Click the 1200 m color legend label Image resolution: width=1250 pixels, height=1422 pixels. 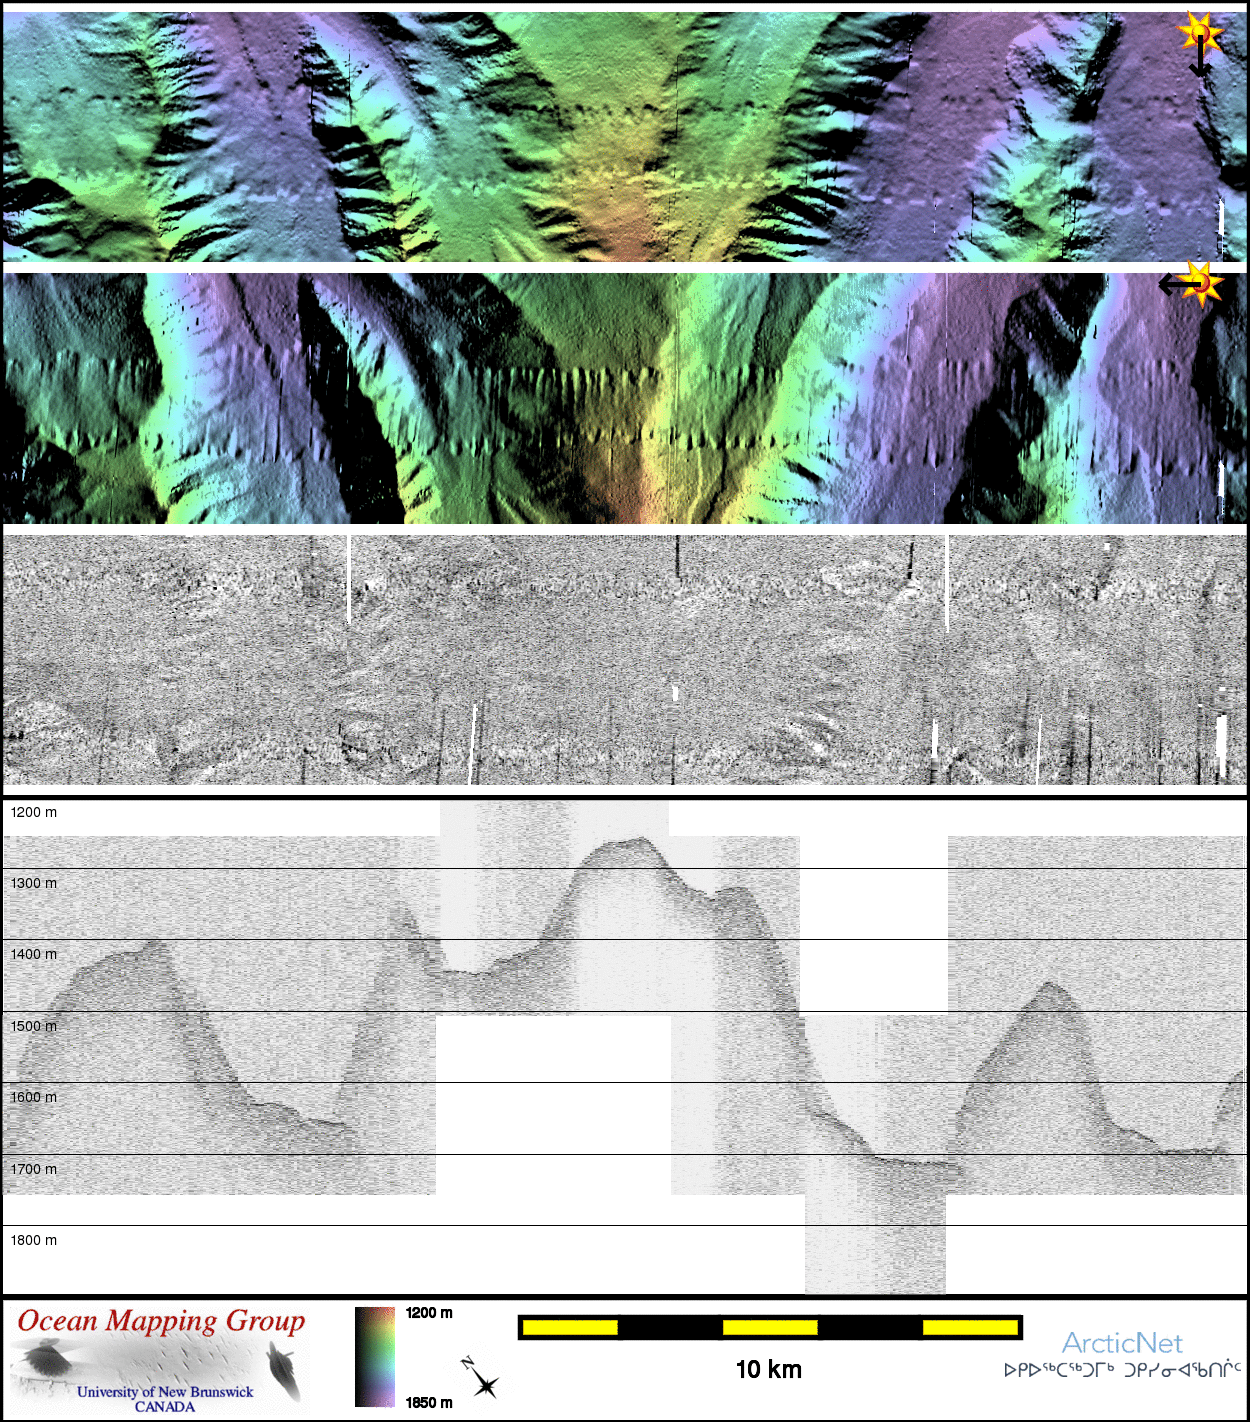pos(429,1313)
